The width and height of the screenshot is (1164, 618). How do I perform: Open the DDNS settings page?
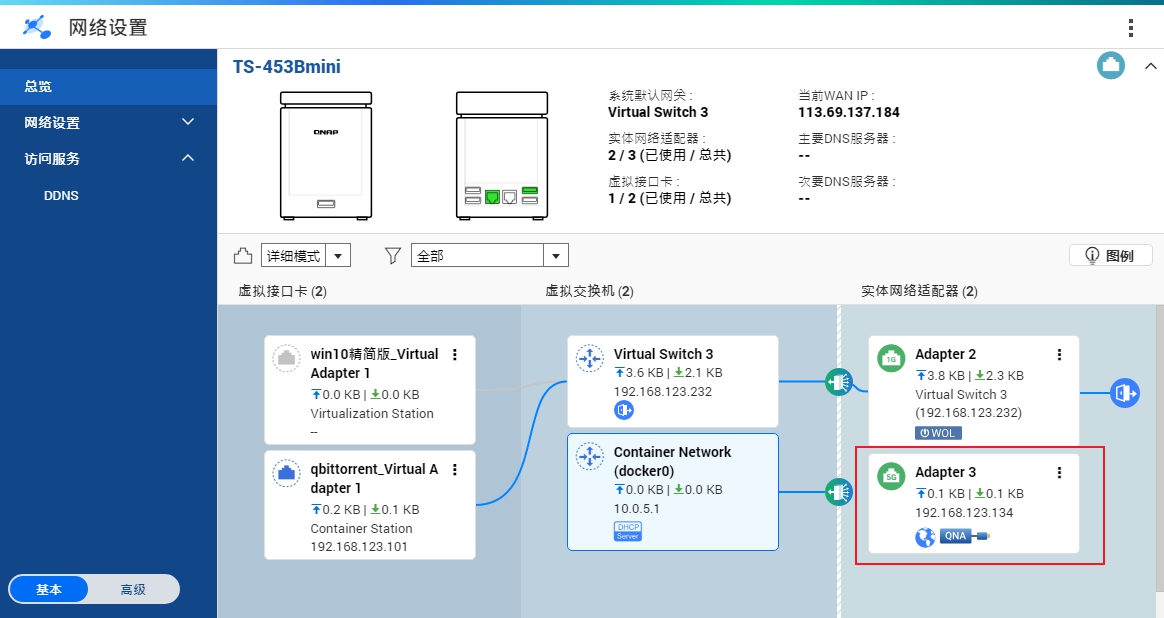tap(61, 195)
